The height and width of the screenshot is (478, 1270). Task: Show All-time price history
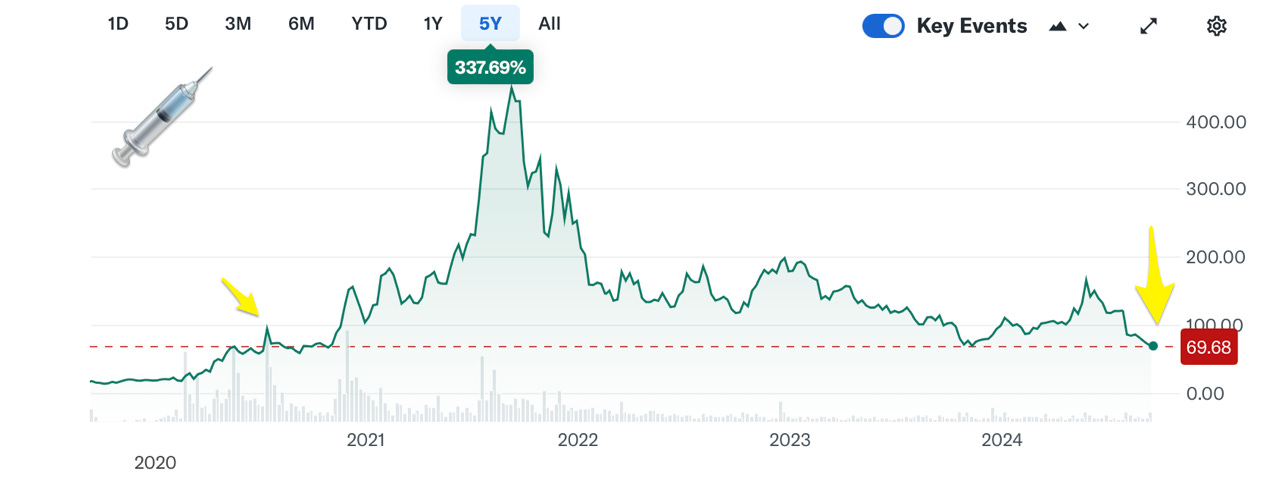tap(549, 24)
